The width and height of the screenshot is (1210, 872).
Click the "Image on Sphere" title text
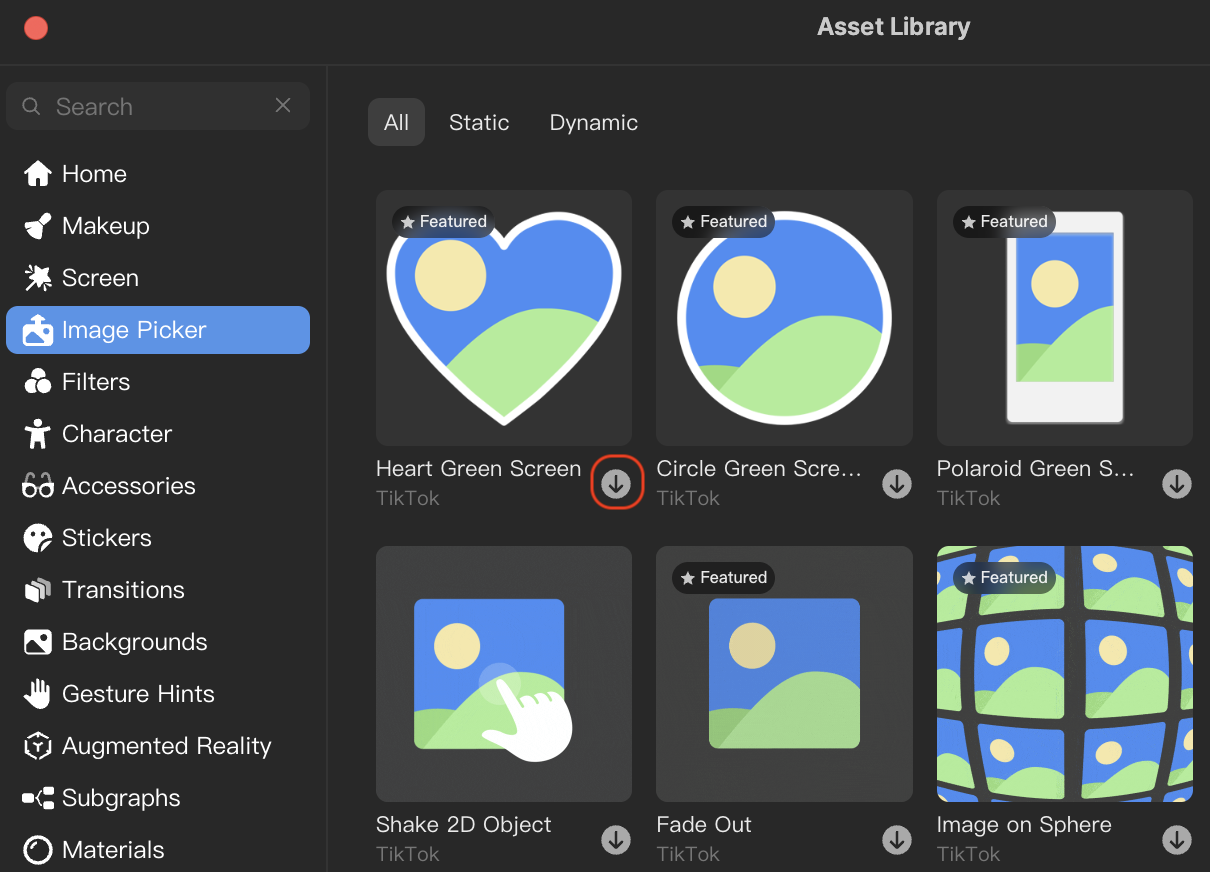pos(1024,825)
